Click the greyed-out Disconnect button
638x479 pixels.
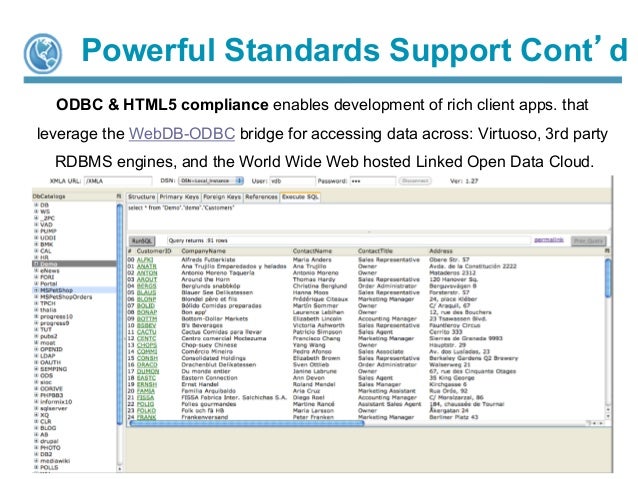[x=415, y=181]
